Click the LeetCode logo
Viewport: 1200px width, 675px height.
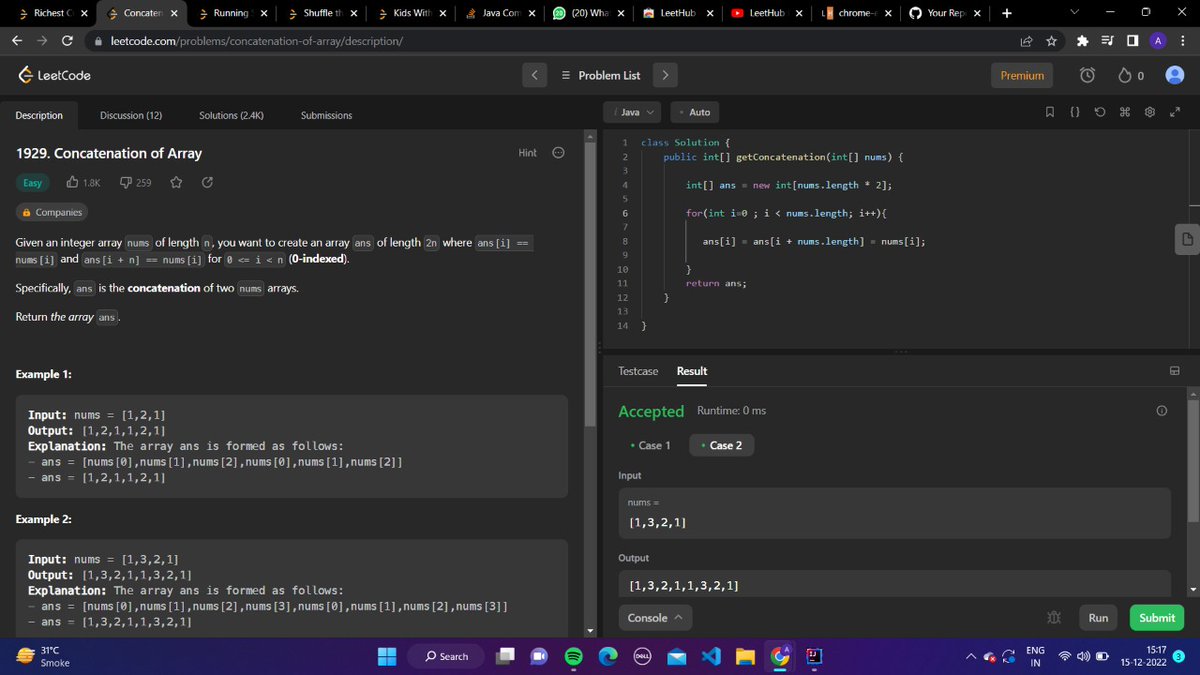[55, 76]
